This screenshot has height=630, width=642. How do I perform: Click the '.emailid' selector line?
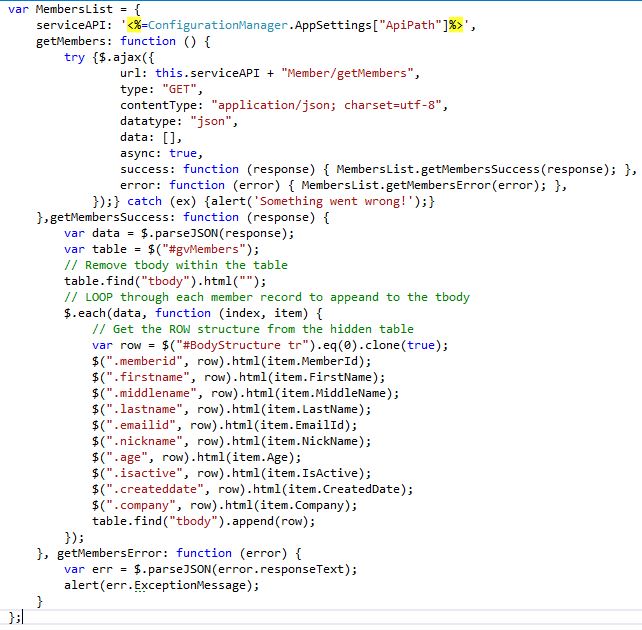pos(224,425)
